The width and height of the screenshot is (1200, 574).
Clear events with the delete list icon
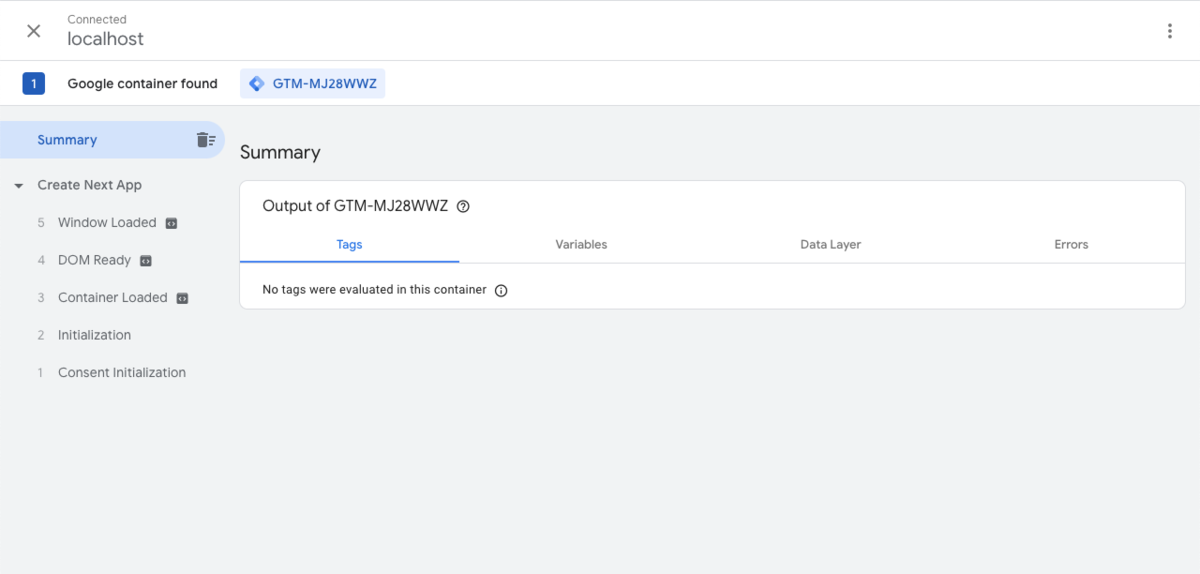(x=206, y=140)
